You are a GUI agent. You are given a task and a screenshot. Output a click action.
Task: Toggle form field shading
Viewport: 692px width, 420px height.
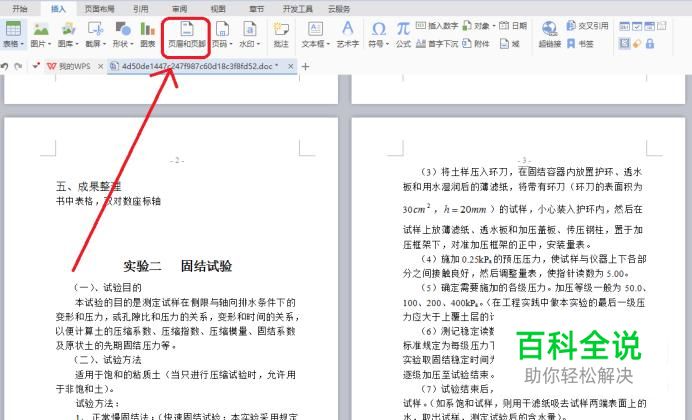pyautogui.click(x=624, y=43)
